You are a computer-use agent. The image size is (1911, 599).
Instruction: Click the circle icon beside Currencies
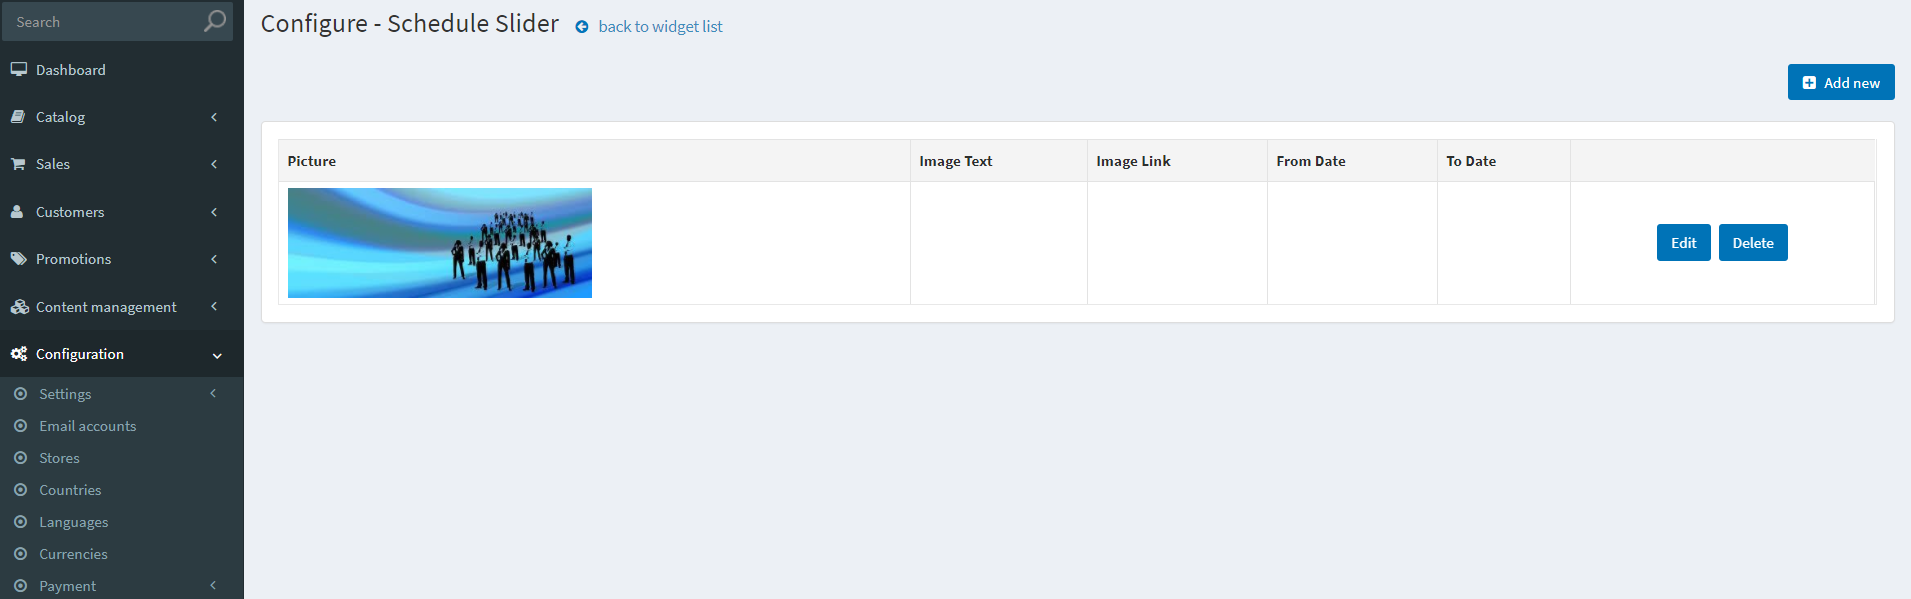point(20,554)
